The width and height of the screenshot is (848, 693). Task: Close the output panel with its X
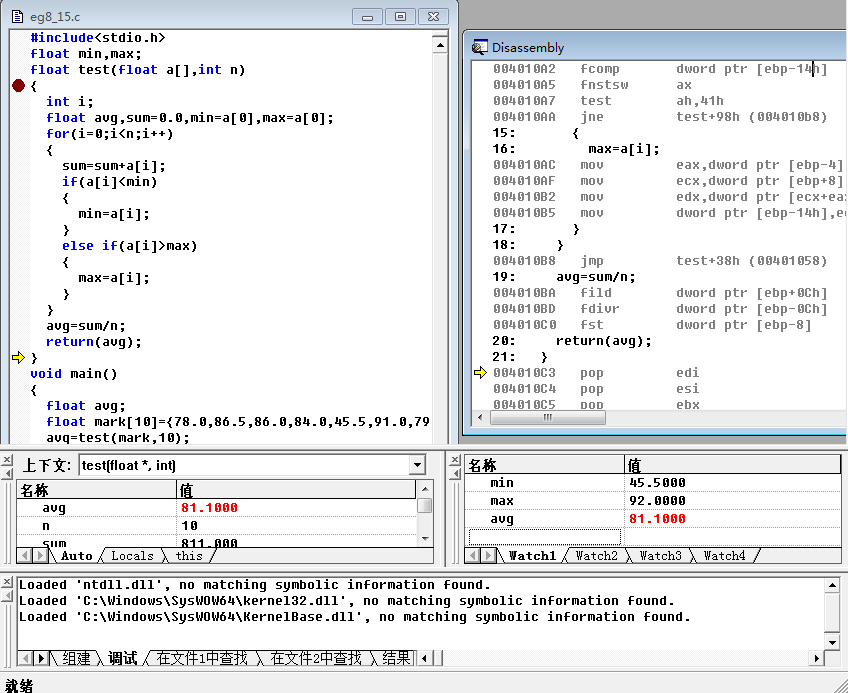7,583
